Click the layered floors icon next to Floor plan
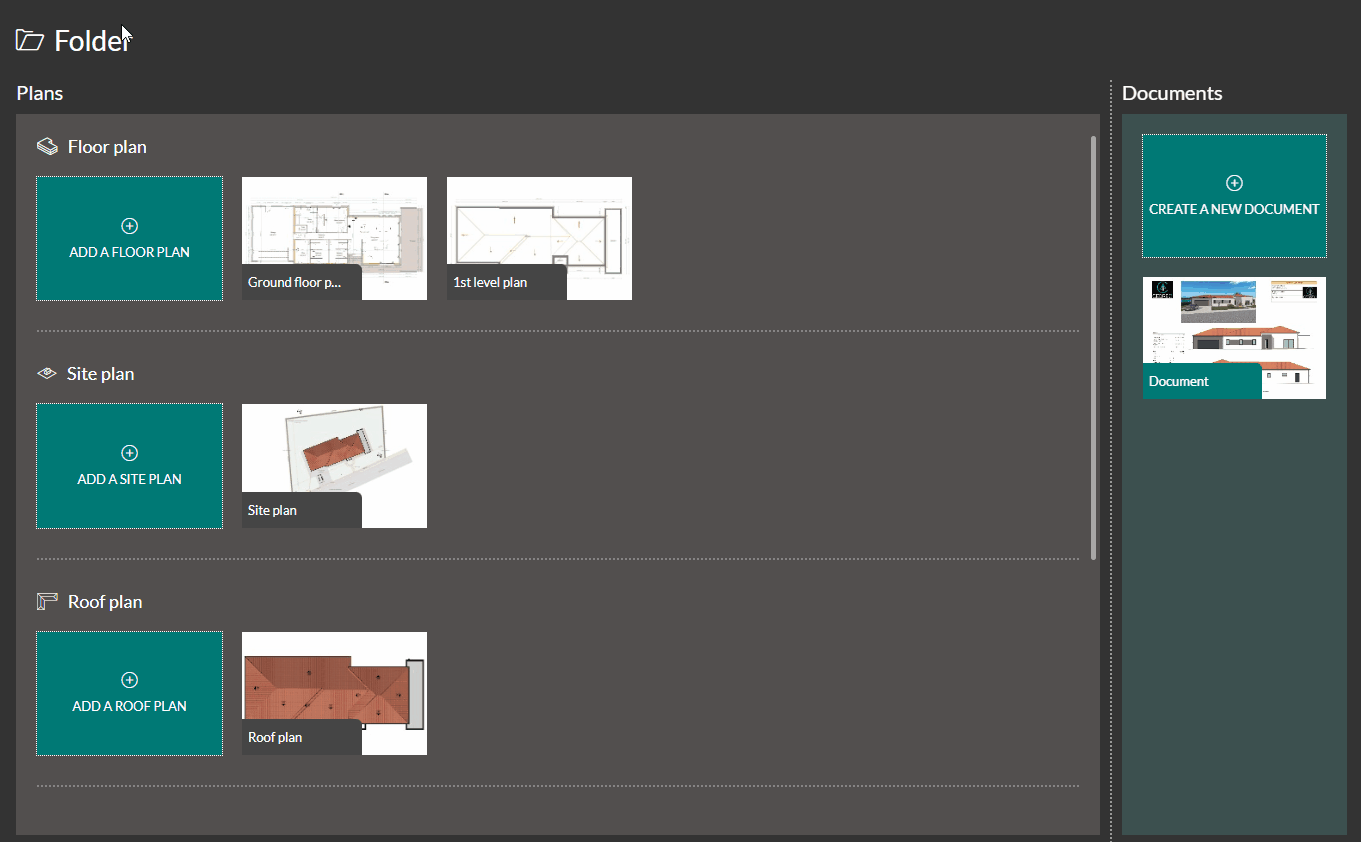Viewport: 1361px width, 842px height. (46, 144)
